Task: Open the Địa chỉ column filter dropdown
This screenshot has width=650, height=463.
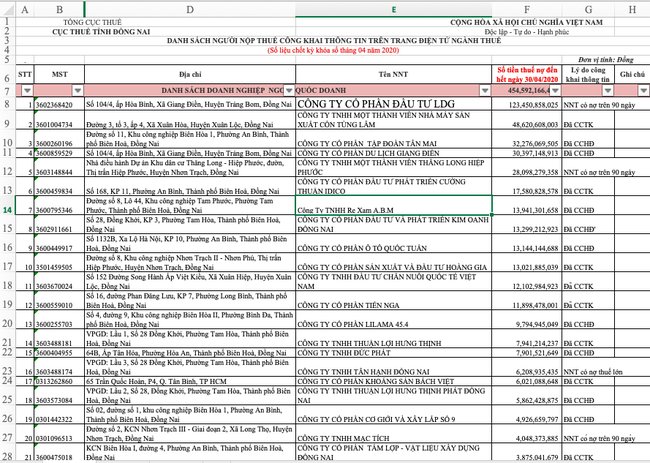Action: click(x=289, y=90)
